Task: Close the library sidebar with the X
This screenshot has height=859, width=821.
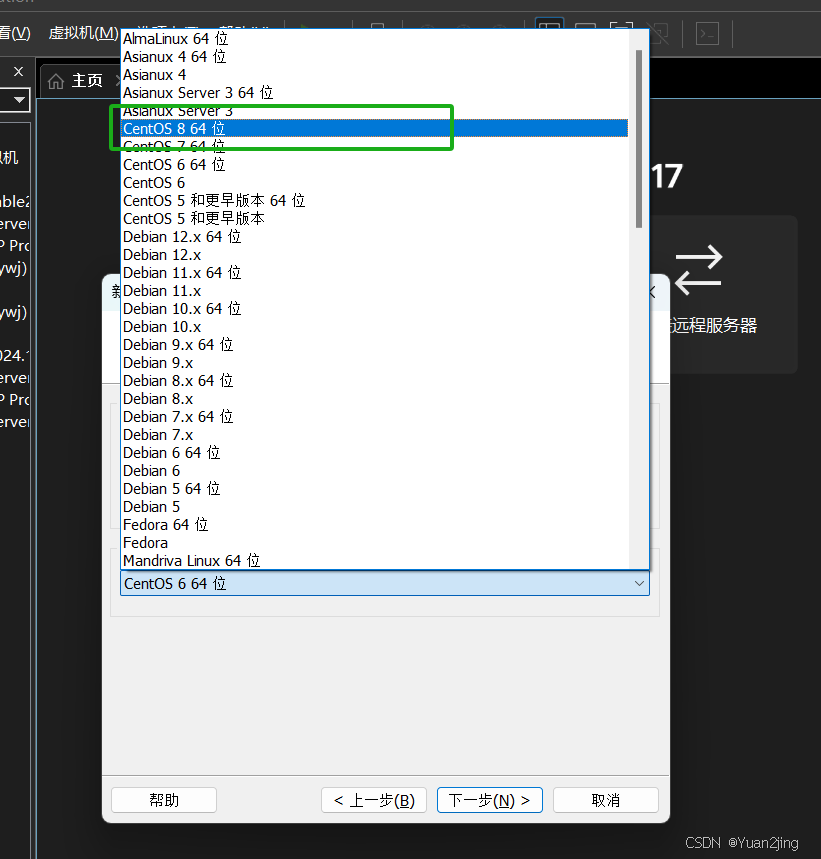Action: click(x=19, y=72)
